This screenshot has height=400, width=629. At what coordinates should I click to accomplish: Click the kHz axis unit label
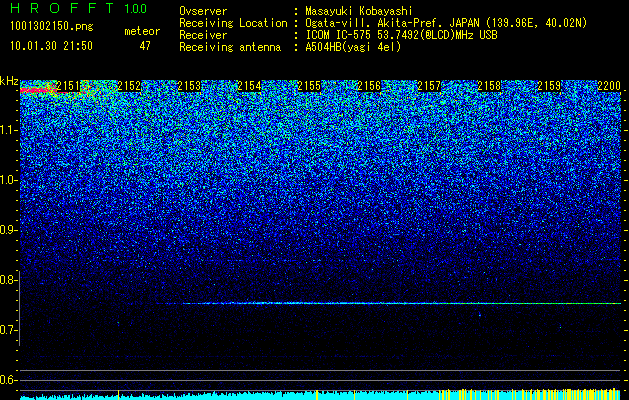[x=9, y=81]
